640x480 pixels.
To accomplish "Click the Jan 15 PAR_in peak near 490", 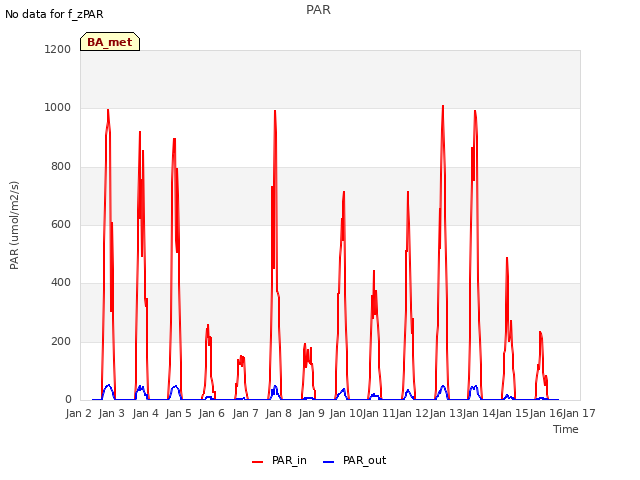I will 507,259.
